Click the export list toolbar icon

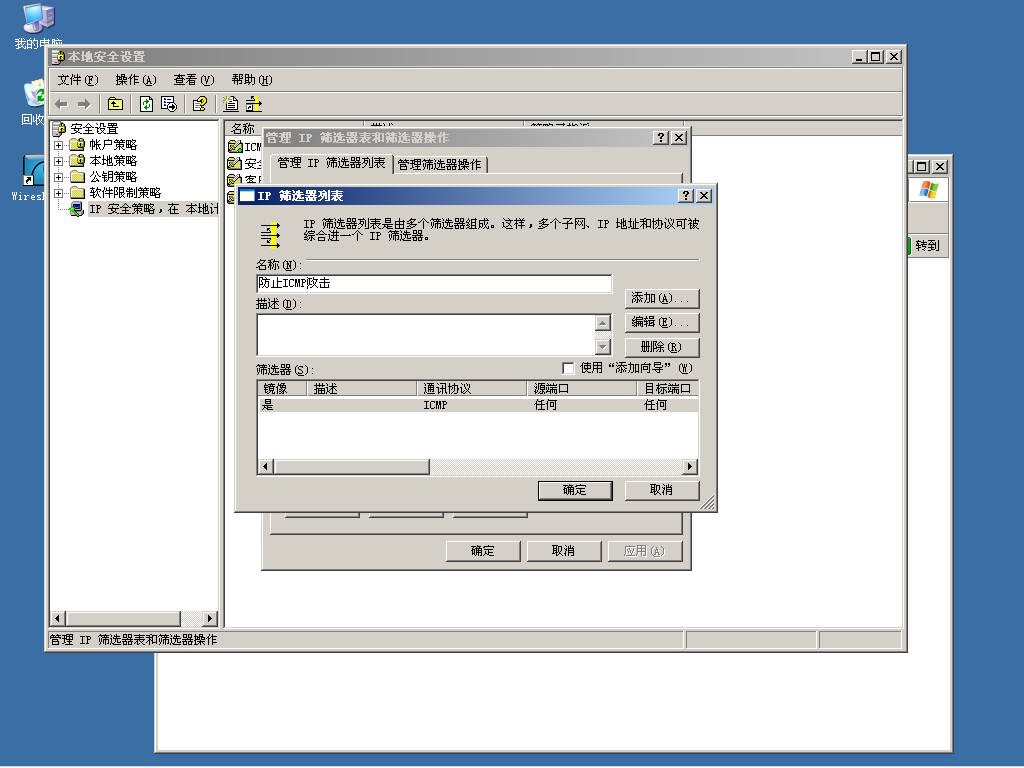coord(168,104)
